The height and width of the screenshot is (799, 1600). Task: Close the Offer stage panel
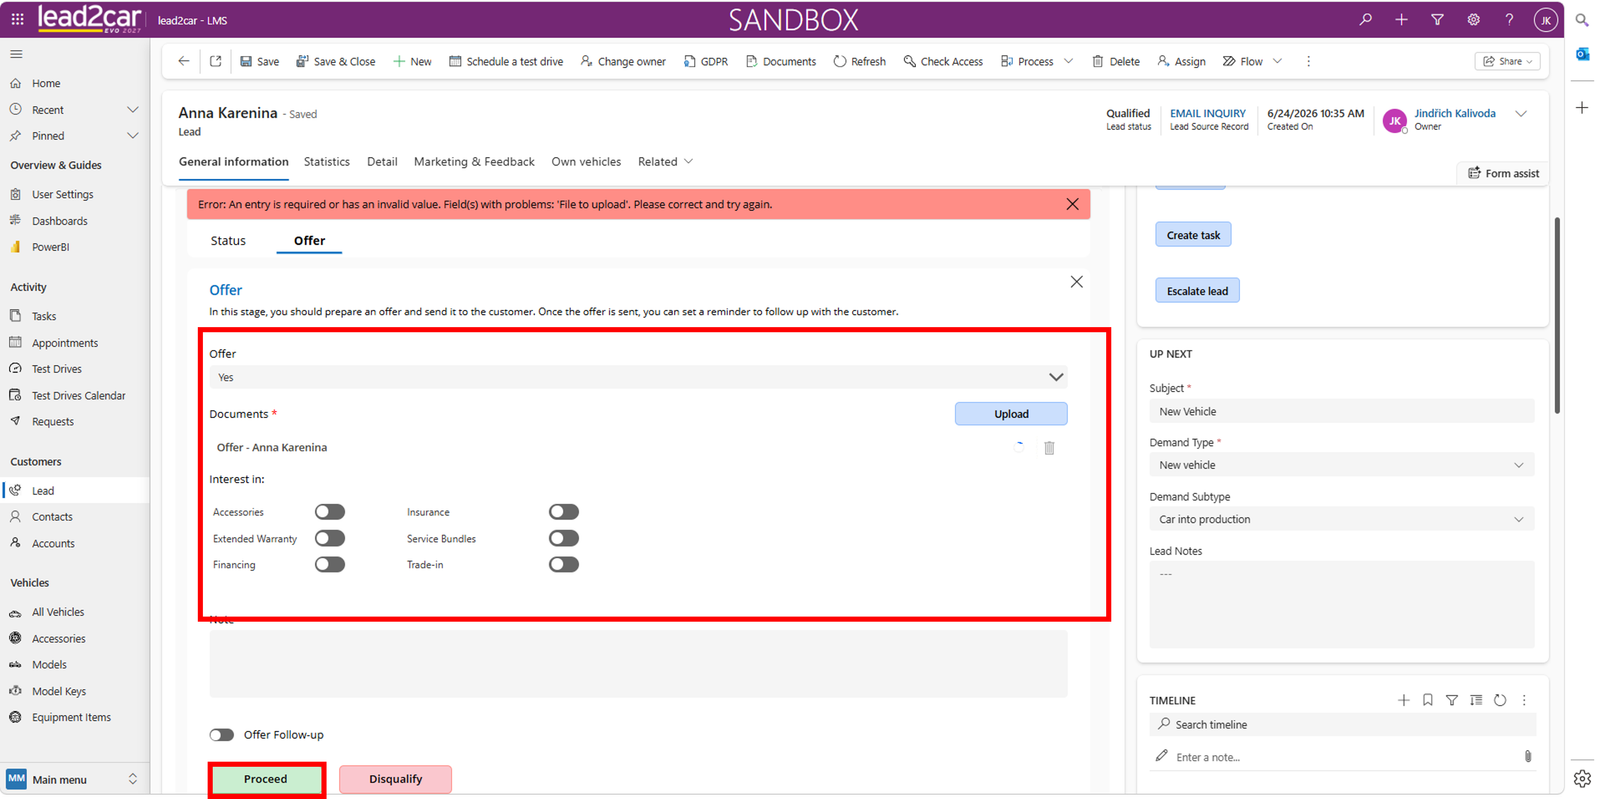tap(1076, 282)
